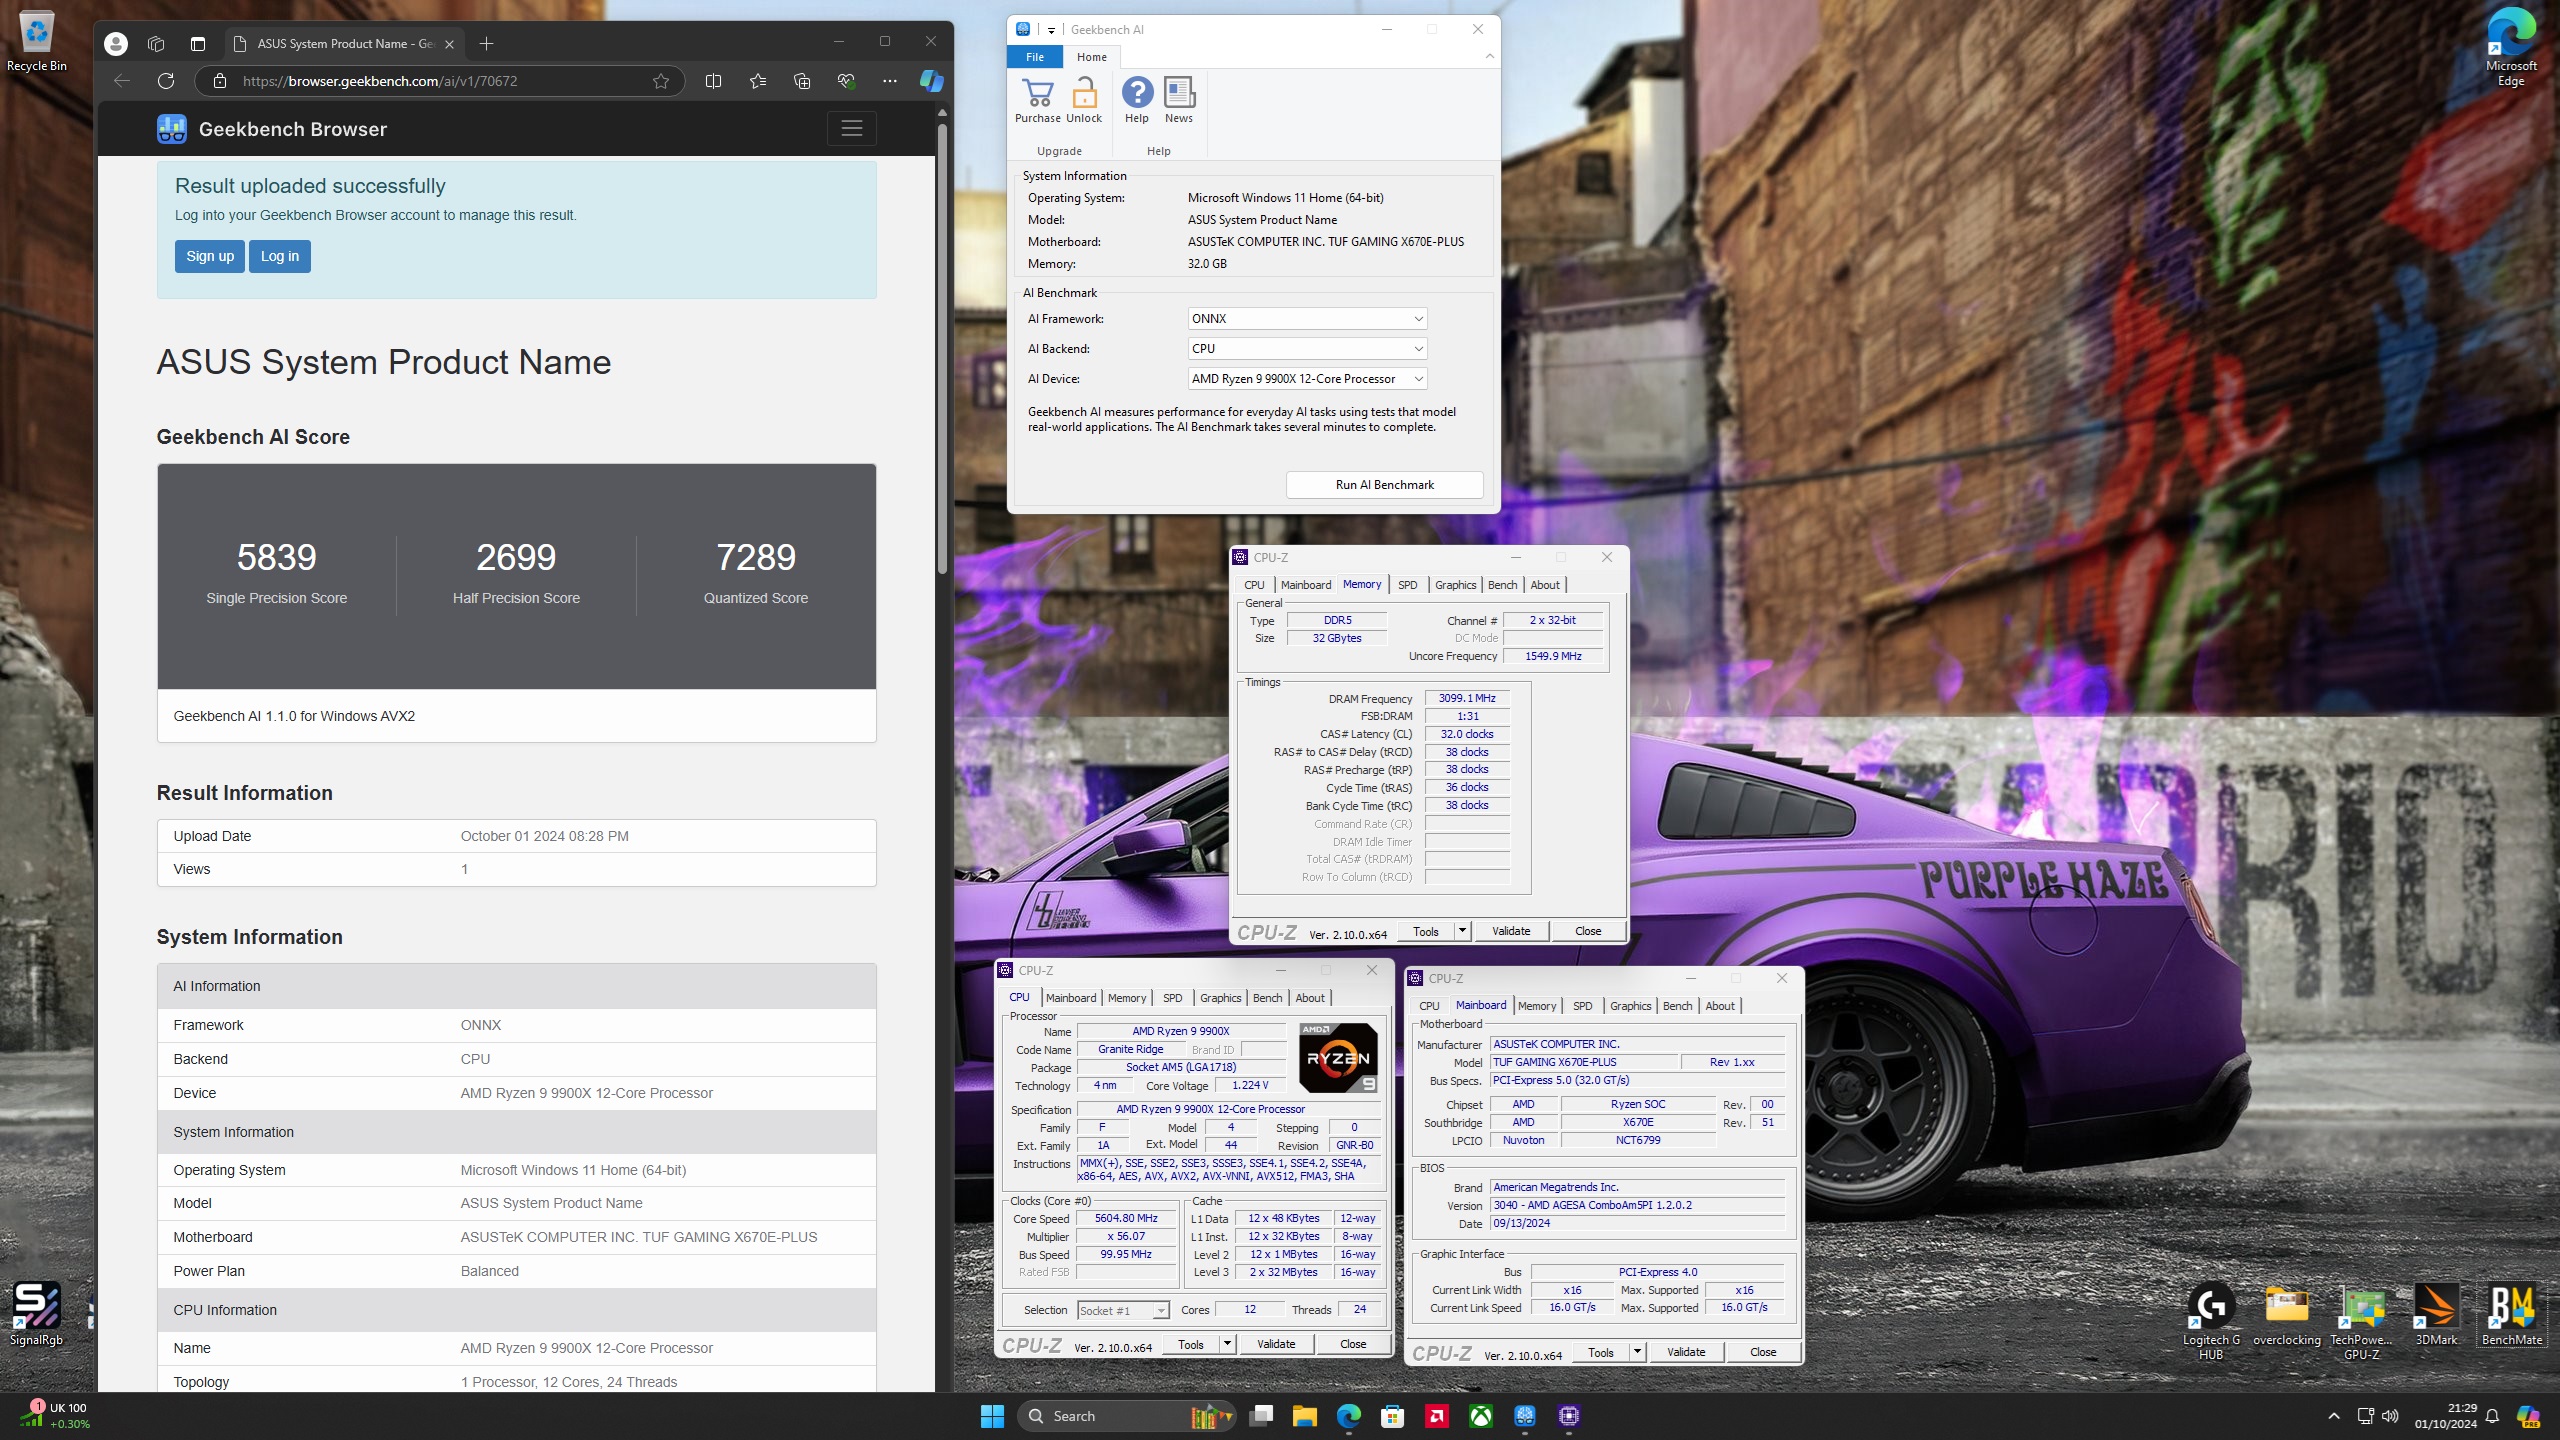
Task: Open Geekbench AI customize quick access arrow
Action: (x=1051, y=30)
